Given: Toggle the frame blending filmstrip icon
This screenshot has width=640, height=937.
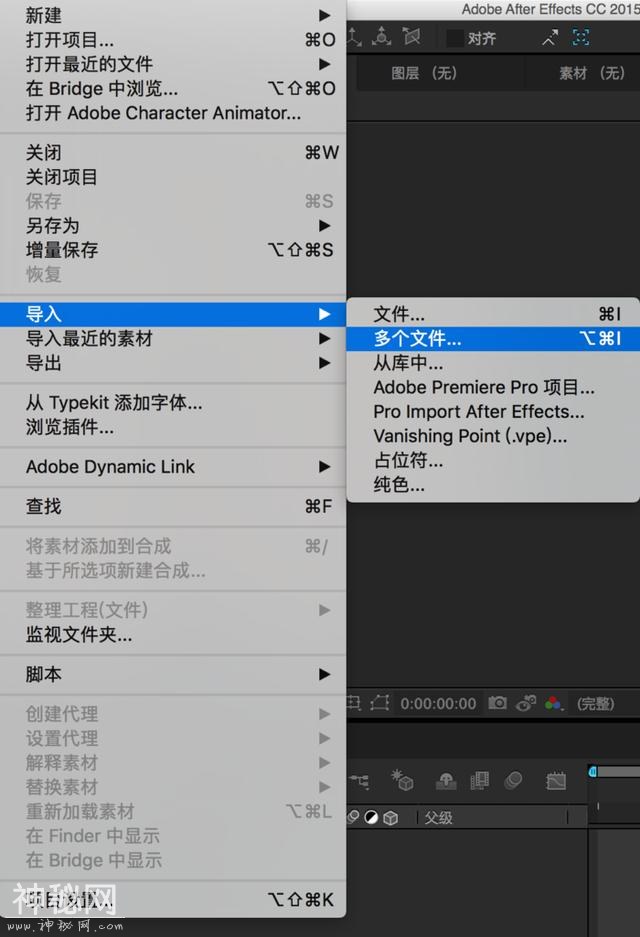Looking at the screenshot, I should coord(479,780).
